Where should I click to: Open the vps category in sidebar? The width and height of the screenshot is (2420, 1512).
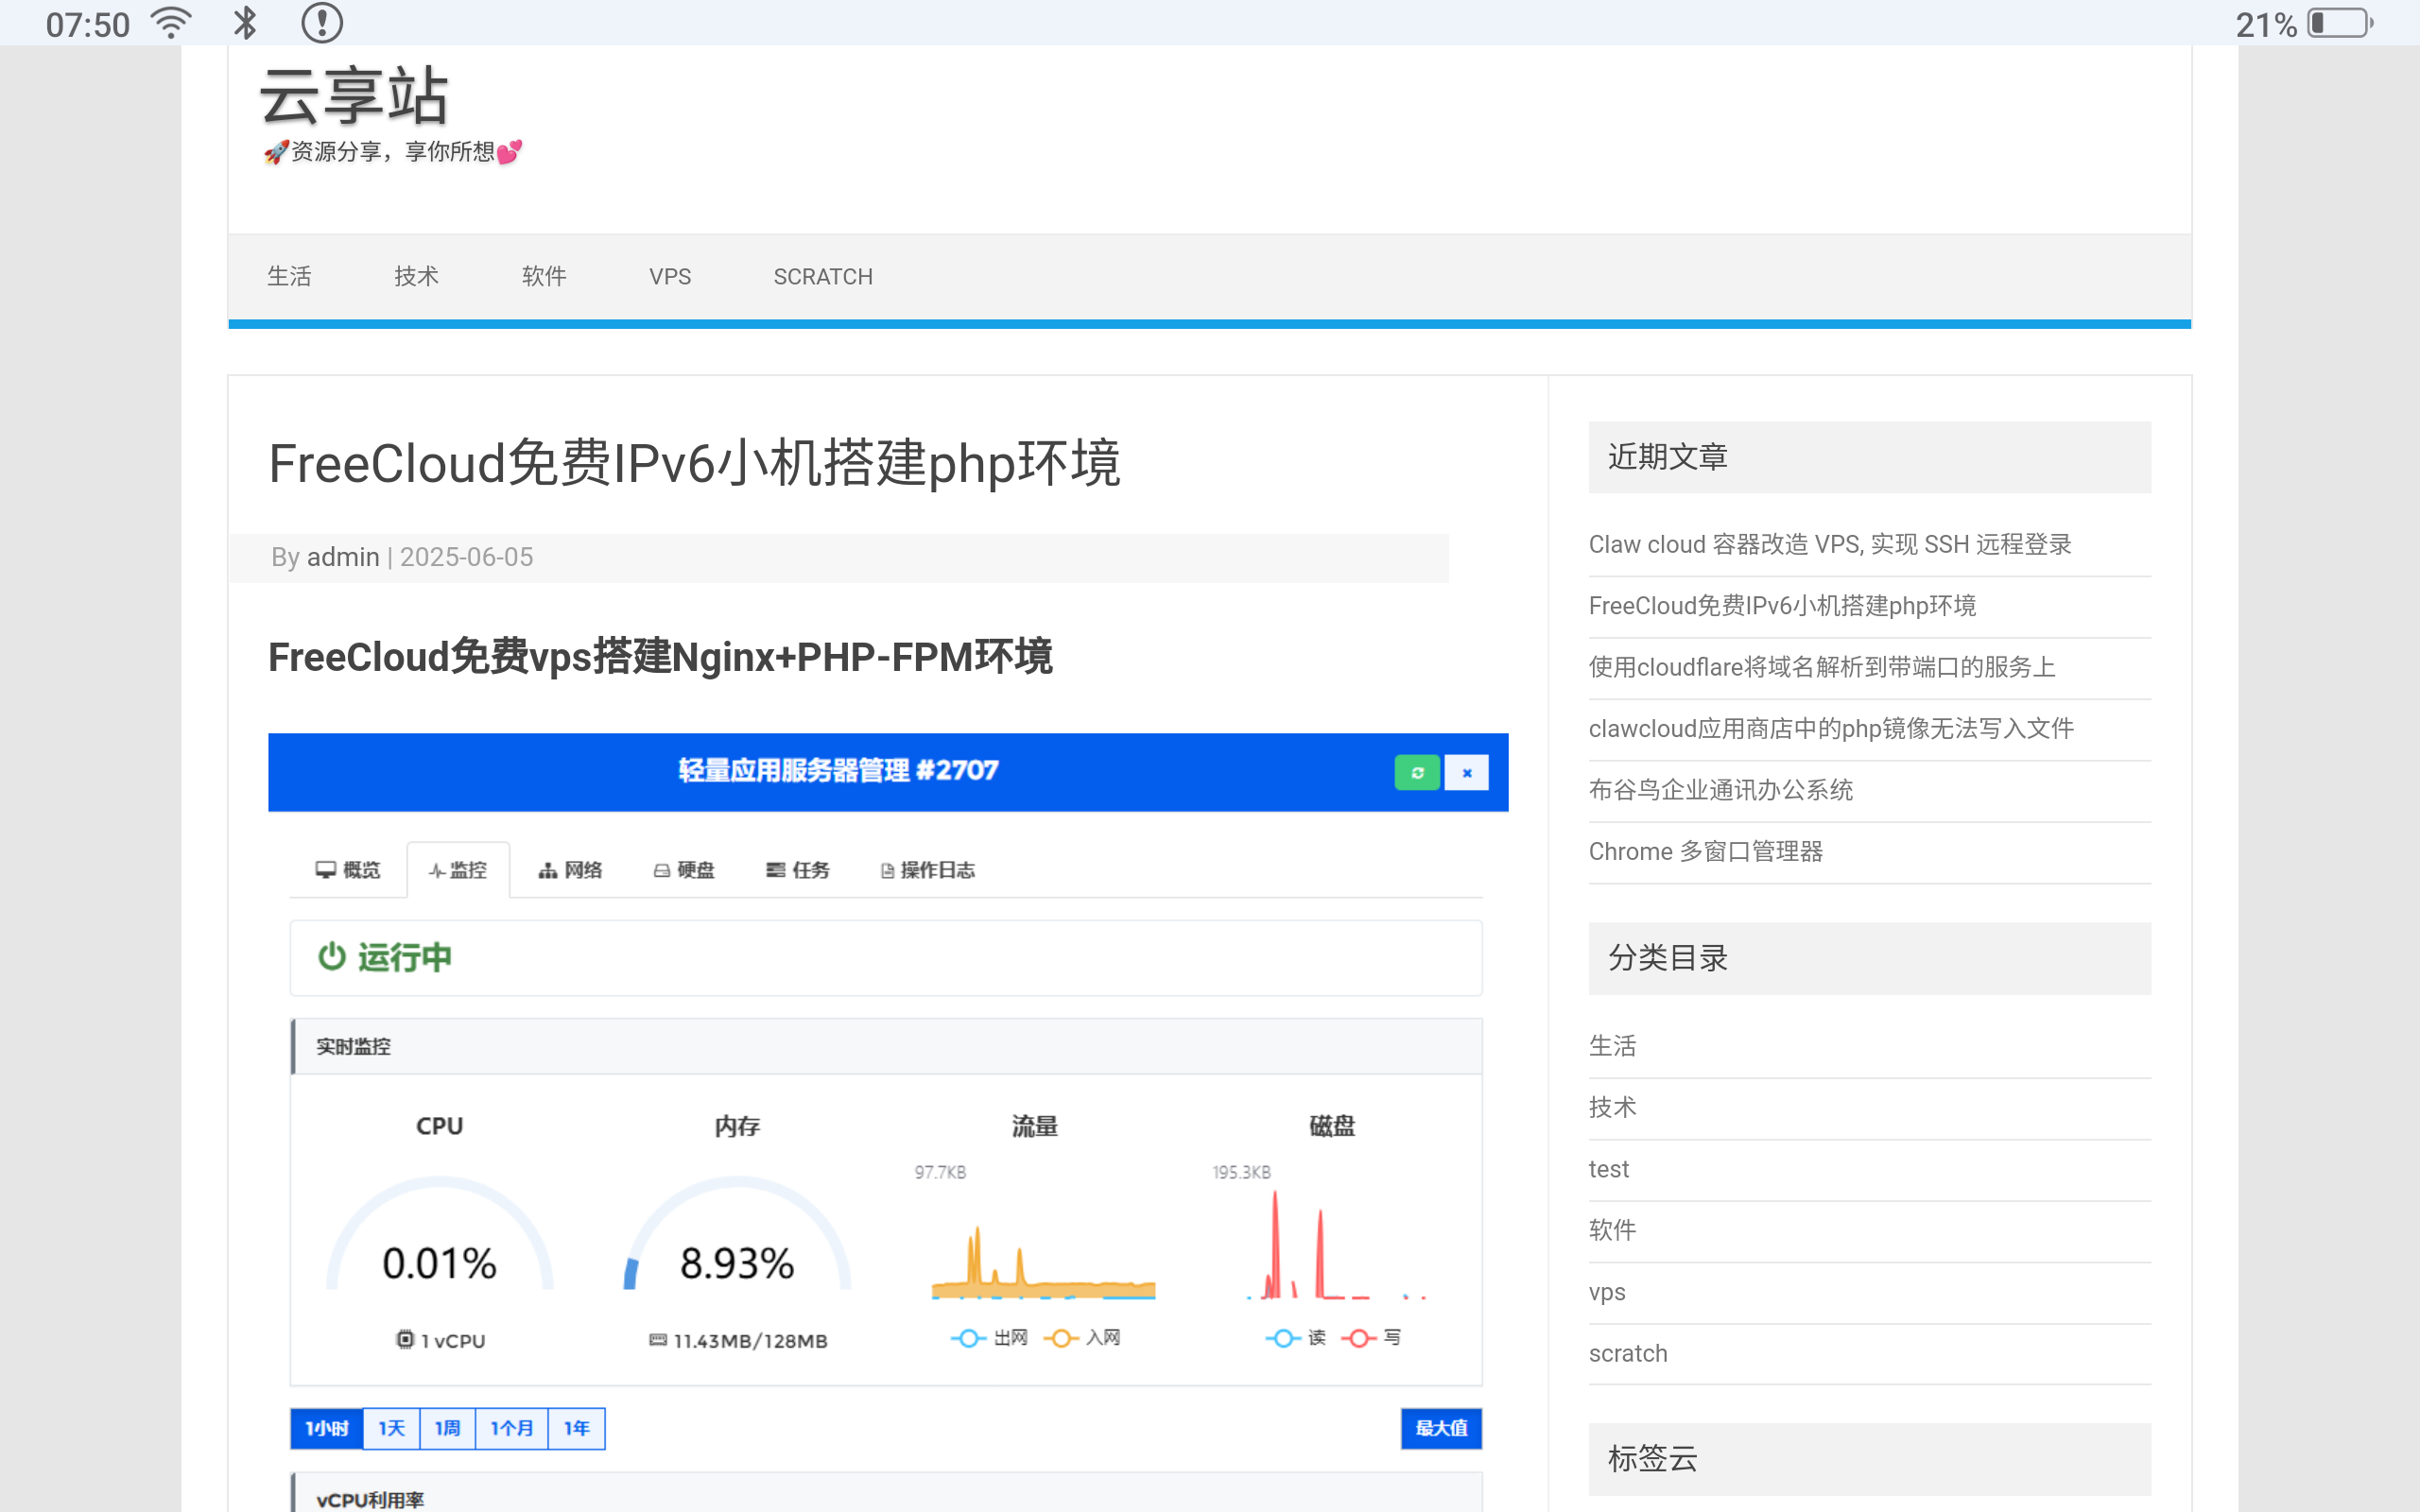1607,1292
